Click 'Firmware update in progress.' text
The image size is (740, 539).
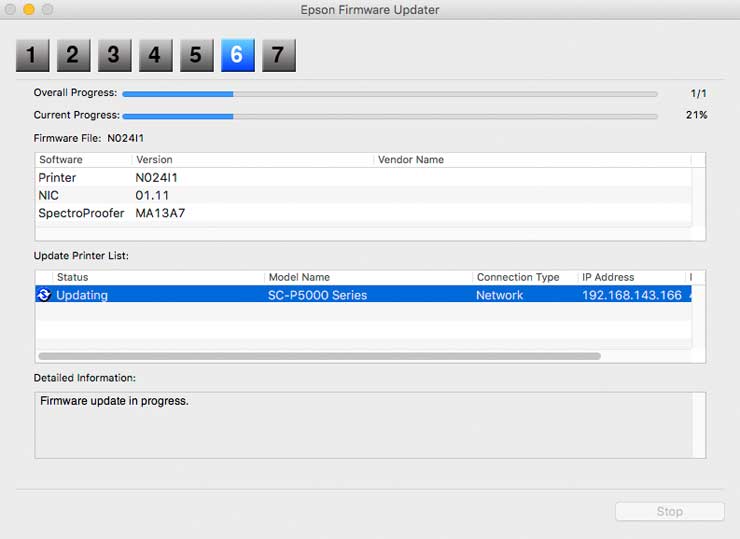pos(114,401)
